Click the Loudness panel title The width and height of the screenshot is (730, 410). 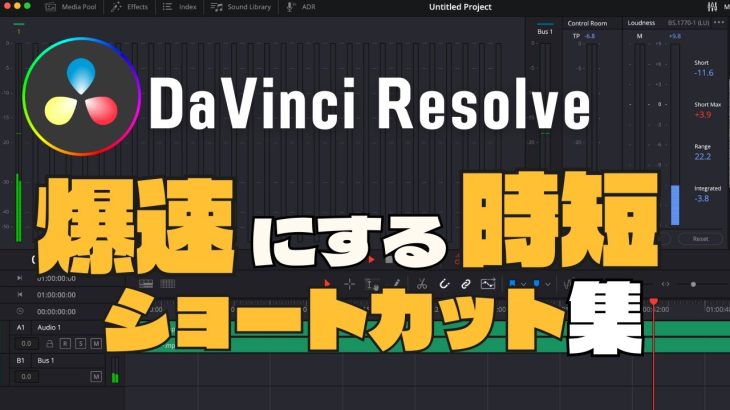coord(641,22)
